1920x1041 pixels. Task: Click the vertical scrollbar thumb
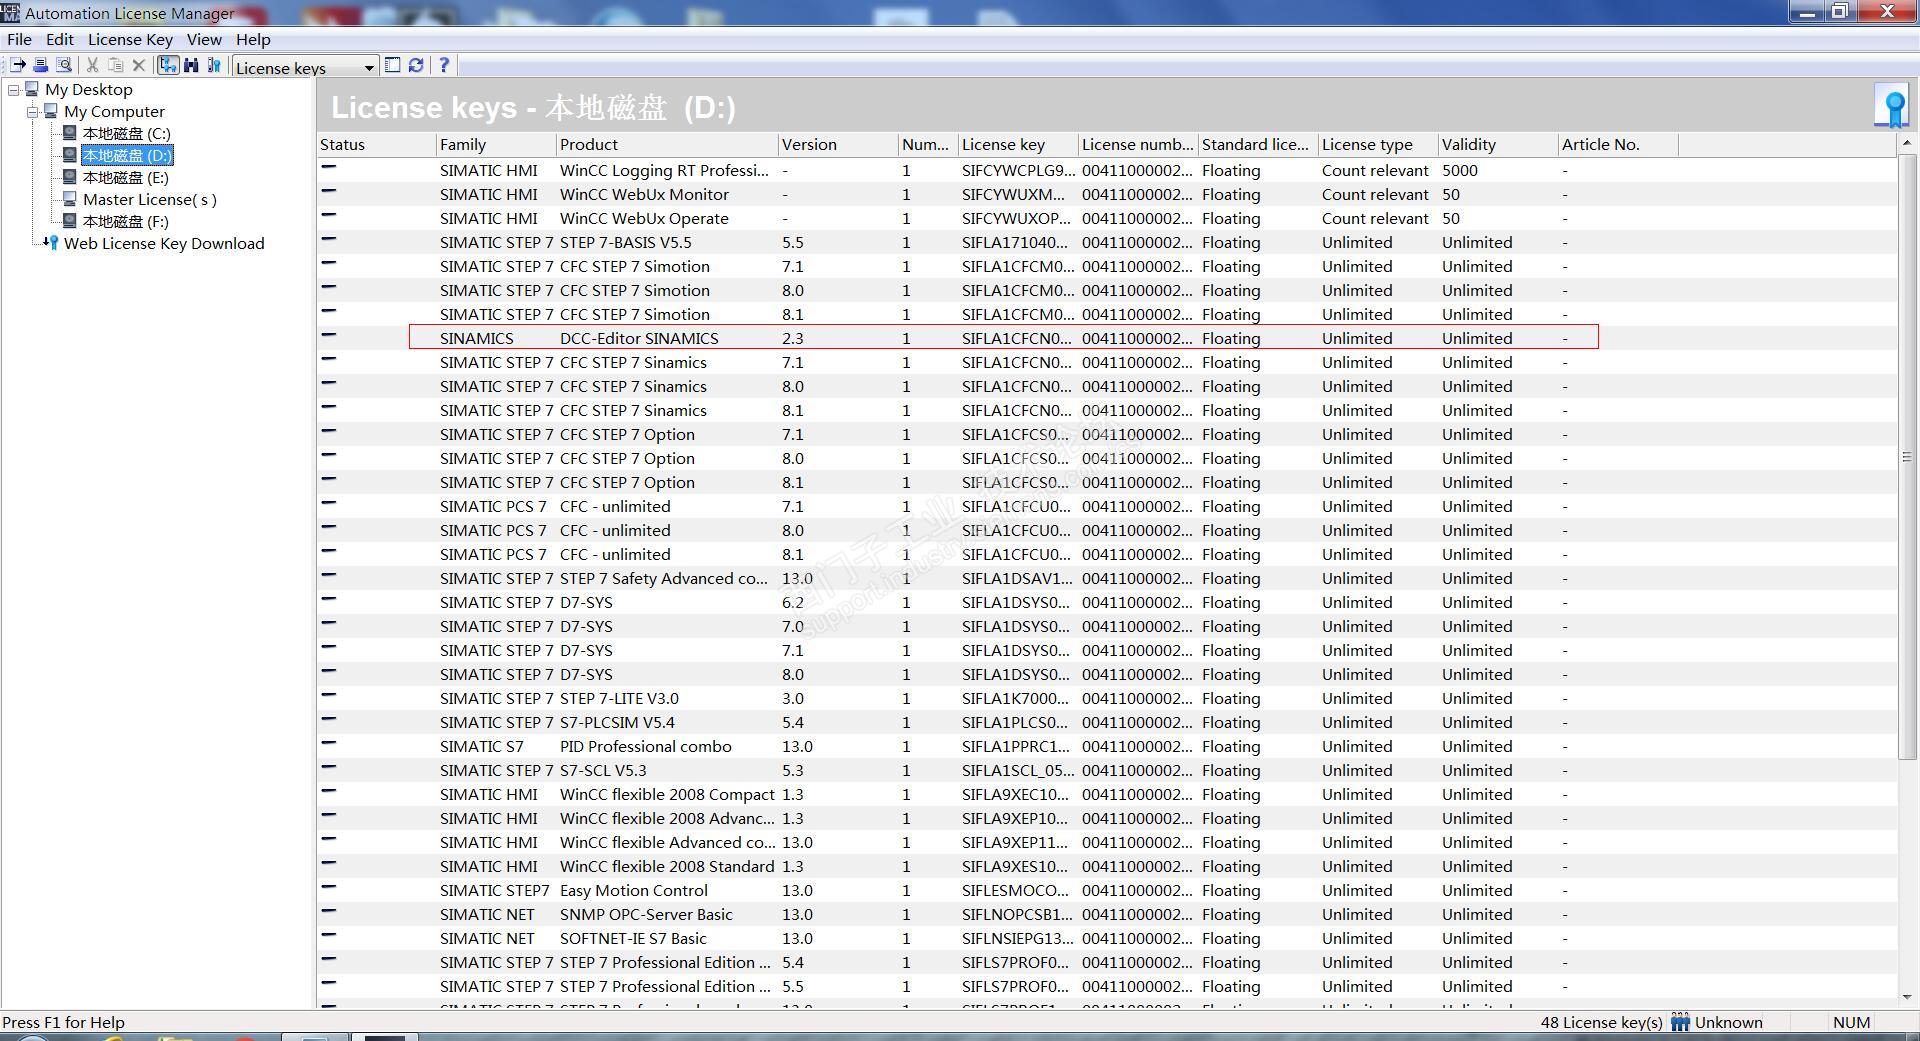coord(1907,456)
